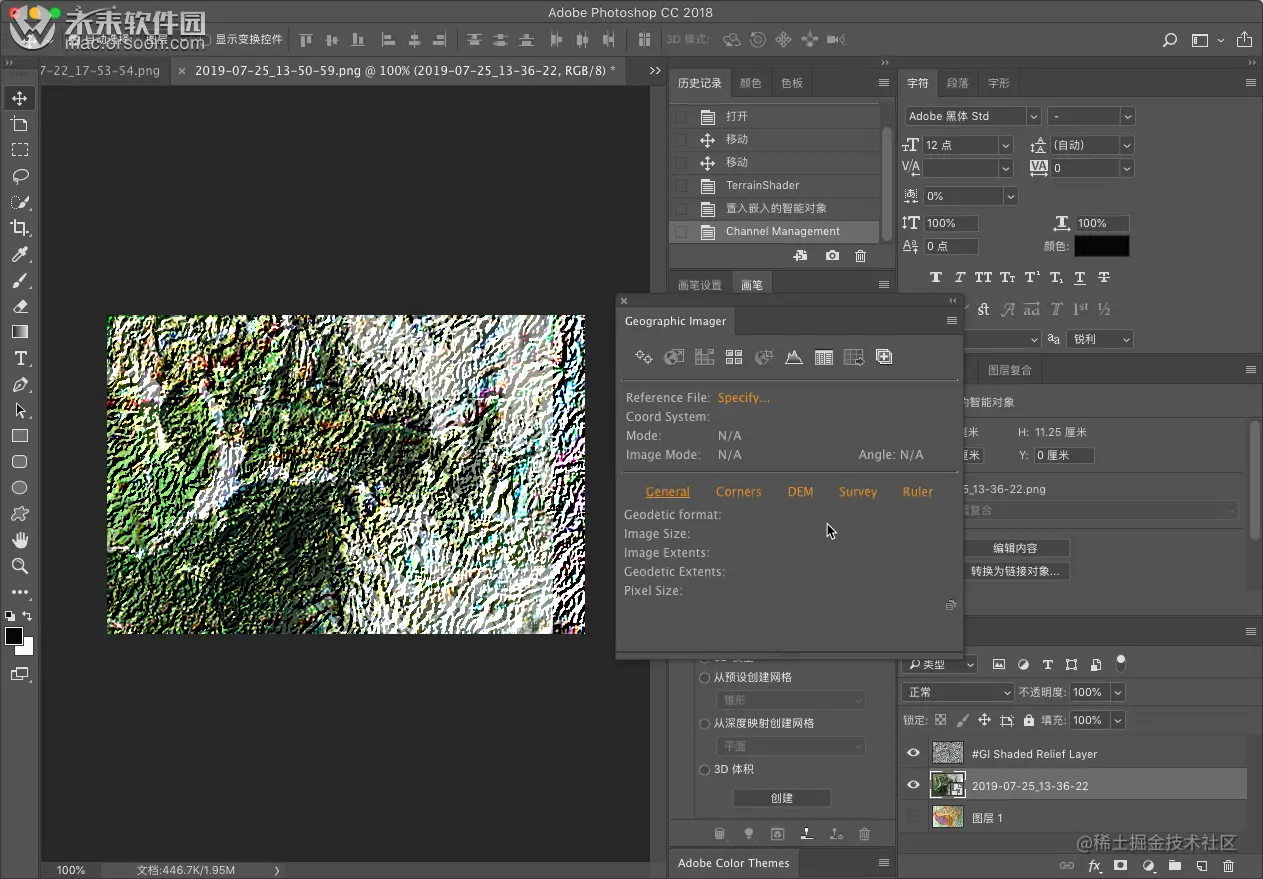Select the Move tool

tap(19, 98)
